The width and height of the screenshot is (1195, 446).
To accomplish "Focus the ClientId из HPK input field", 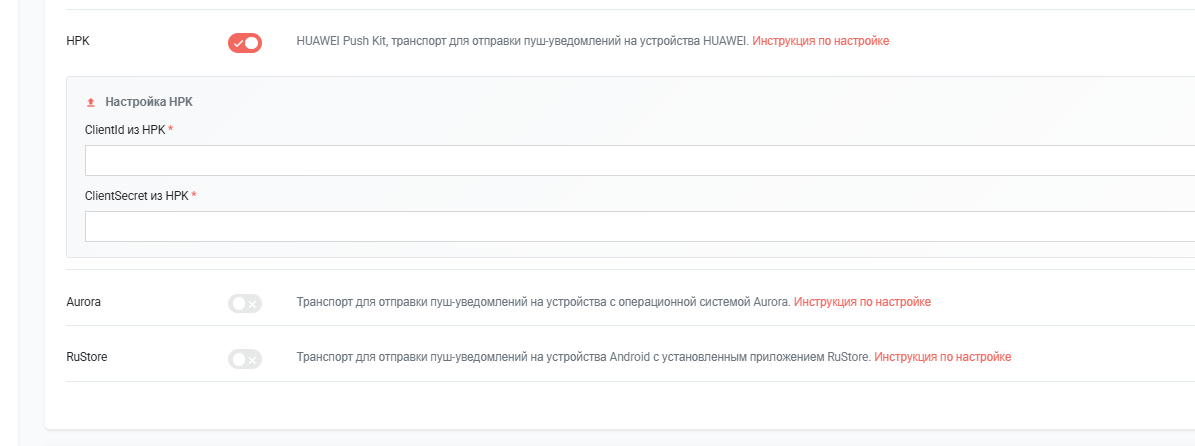I will tap(640, 161).
